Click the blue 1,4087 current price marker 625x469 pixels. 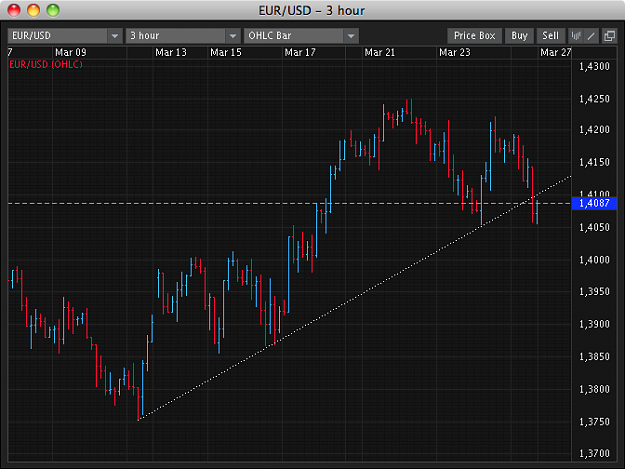pos(594,203)
